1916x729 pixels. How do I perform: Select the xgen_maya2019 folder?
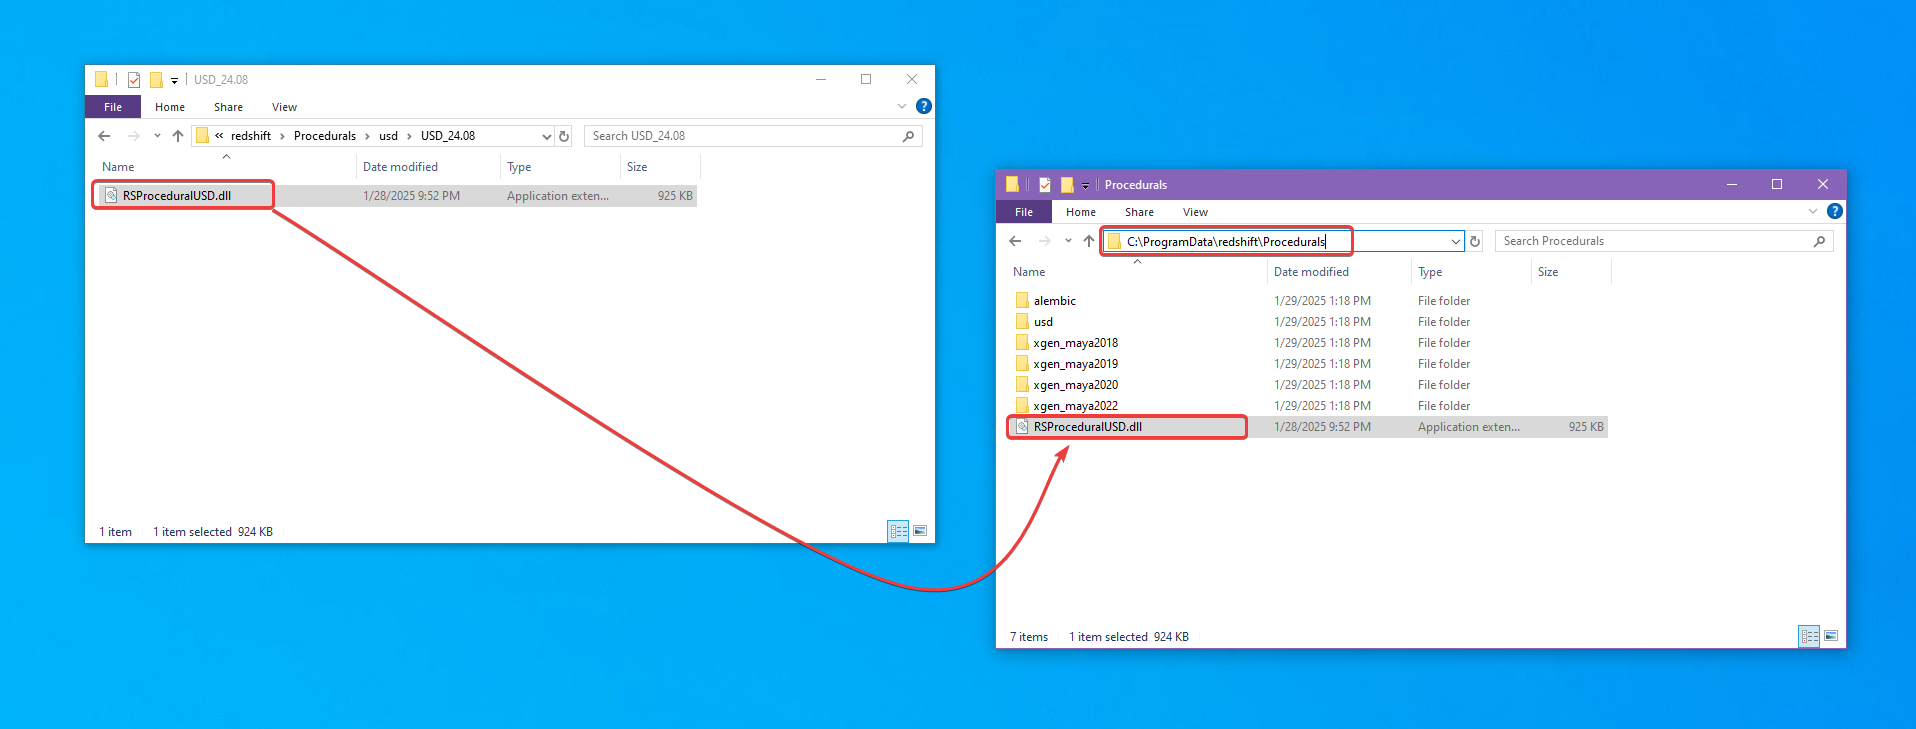point(1076,364)
